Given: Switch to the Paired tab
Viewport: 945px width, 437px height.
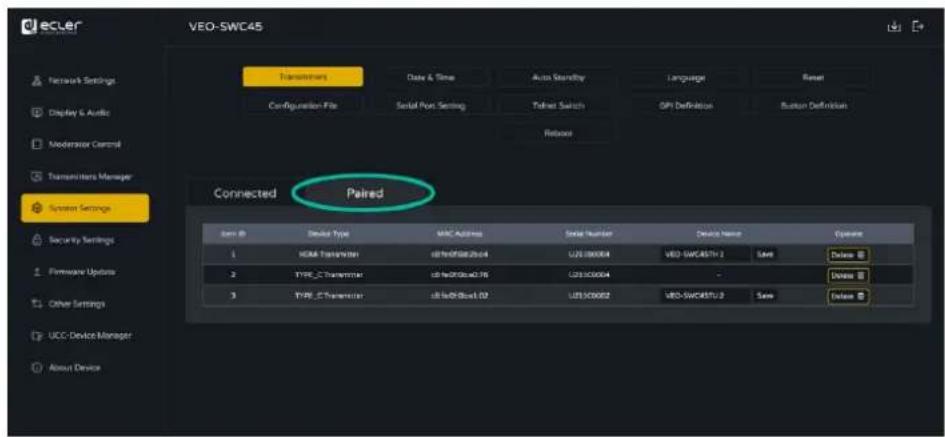Looking at the screenshot, I should point(365,193).
